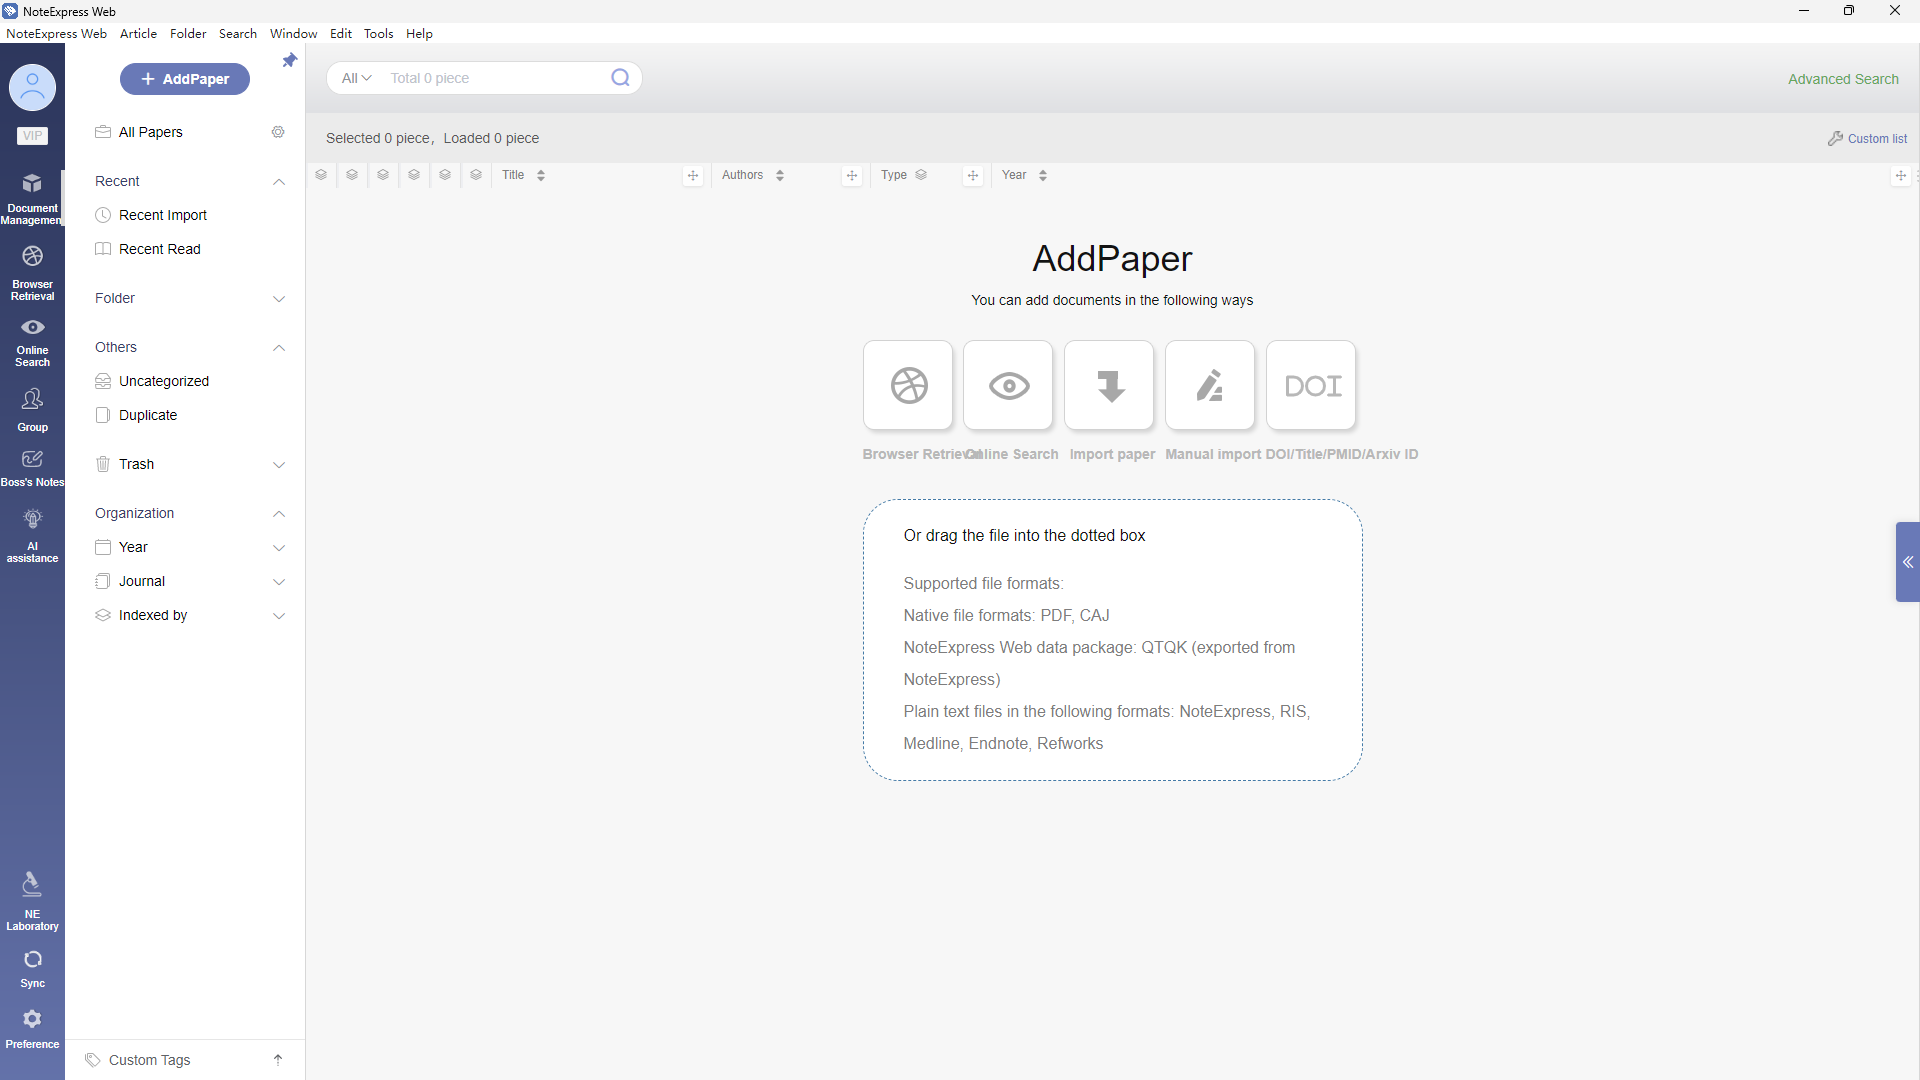Screen dimensions: 1920x1080
Task: Open the Tools menu
Action: pos(378,33)
